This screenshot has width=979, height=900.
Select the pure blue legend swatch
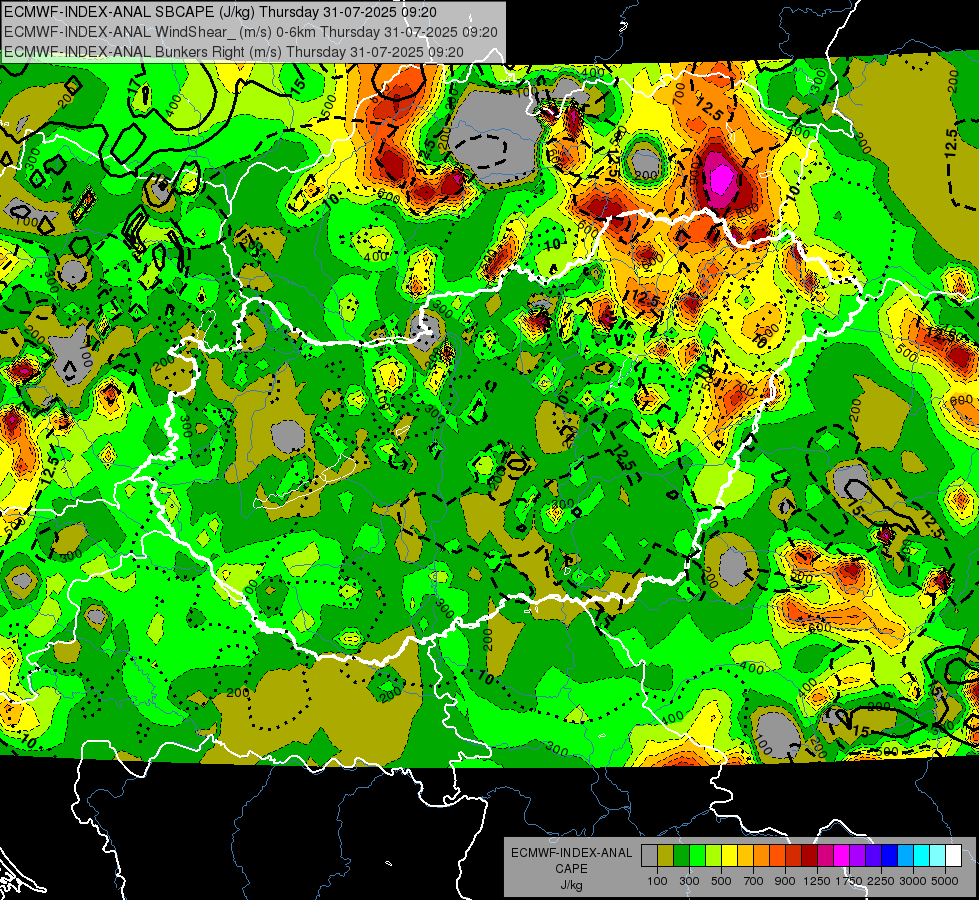click(890, 856)
